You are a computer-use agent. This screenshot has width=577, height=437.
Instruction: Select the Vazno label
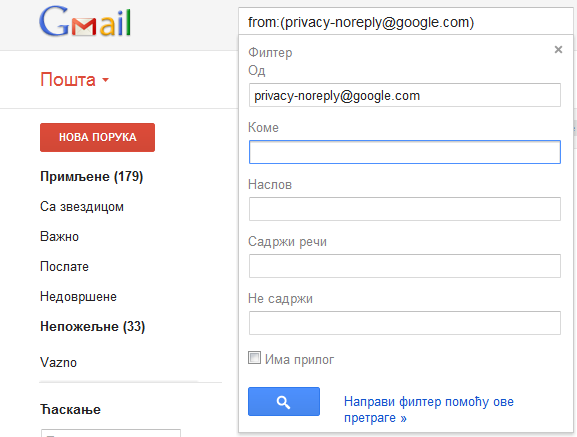coord(59,363)
